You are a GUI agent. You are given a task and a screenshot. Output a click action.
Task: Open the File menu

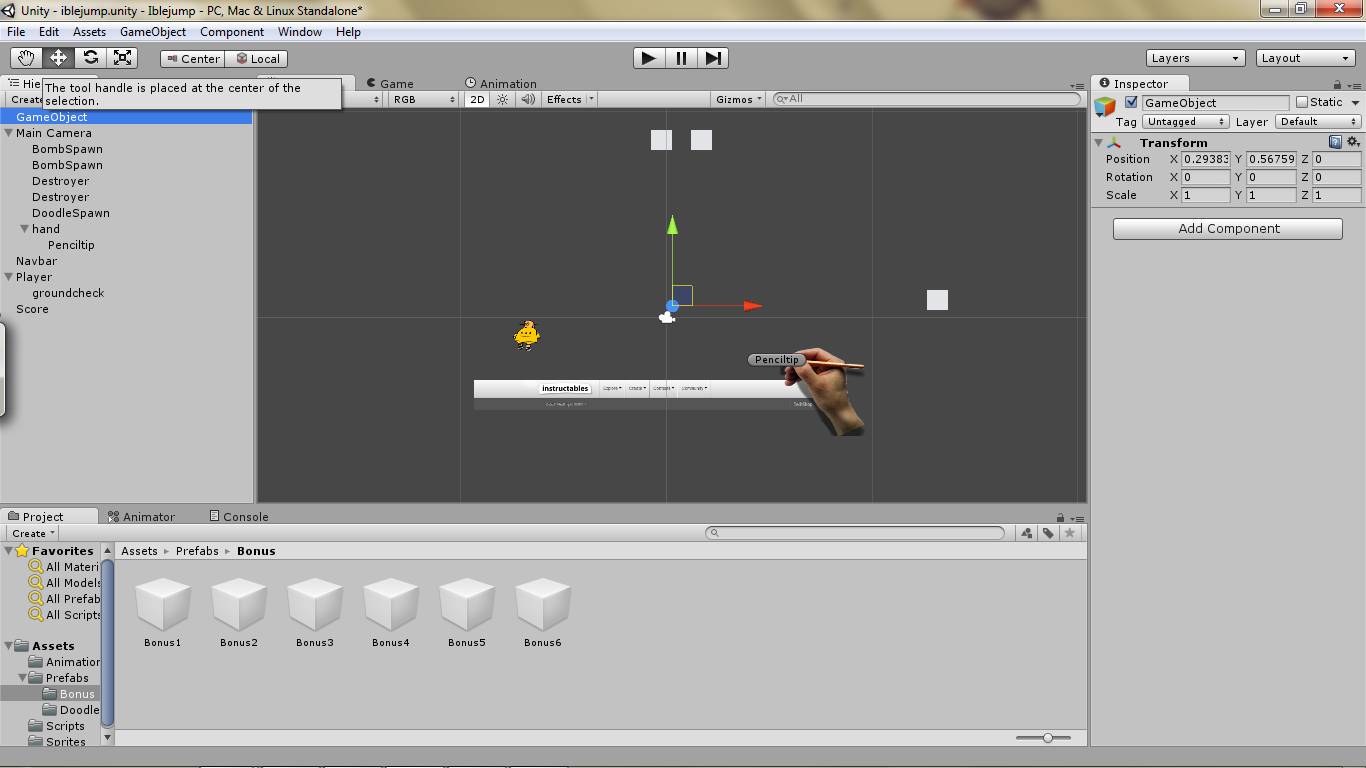pyautogui.click(x=16, y=32)
